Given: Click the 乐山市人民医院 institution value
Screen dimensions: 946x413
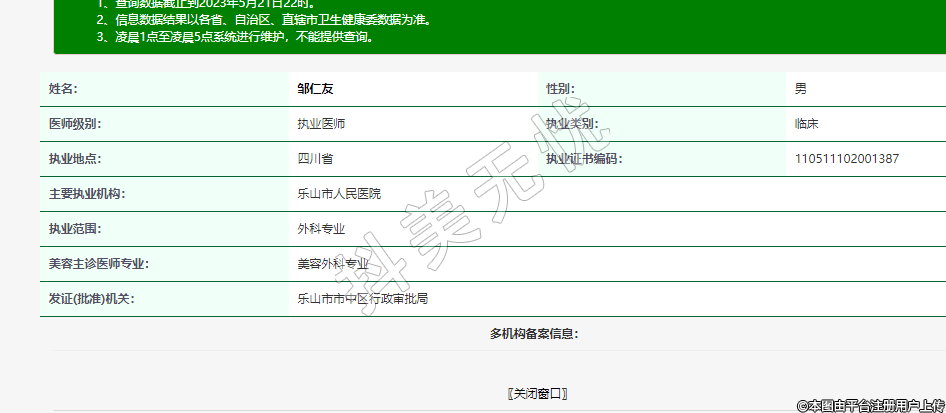Looking at the screenshot, I should pos(339,194).
